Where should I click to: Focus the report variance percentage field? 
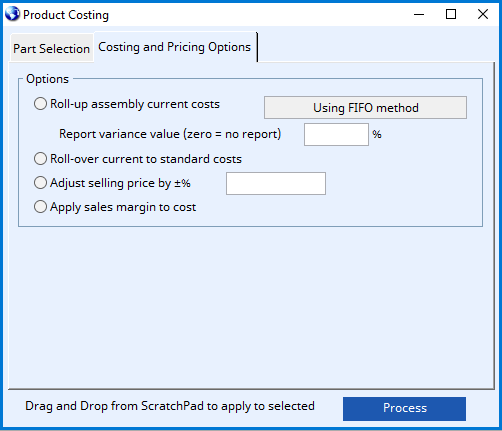pyautogui.click(x=336, y=134)
